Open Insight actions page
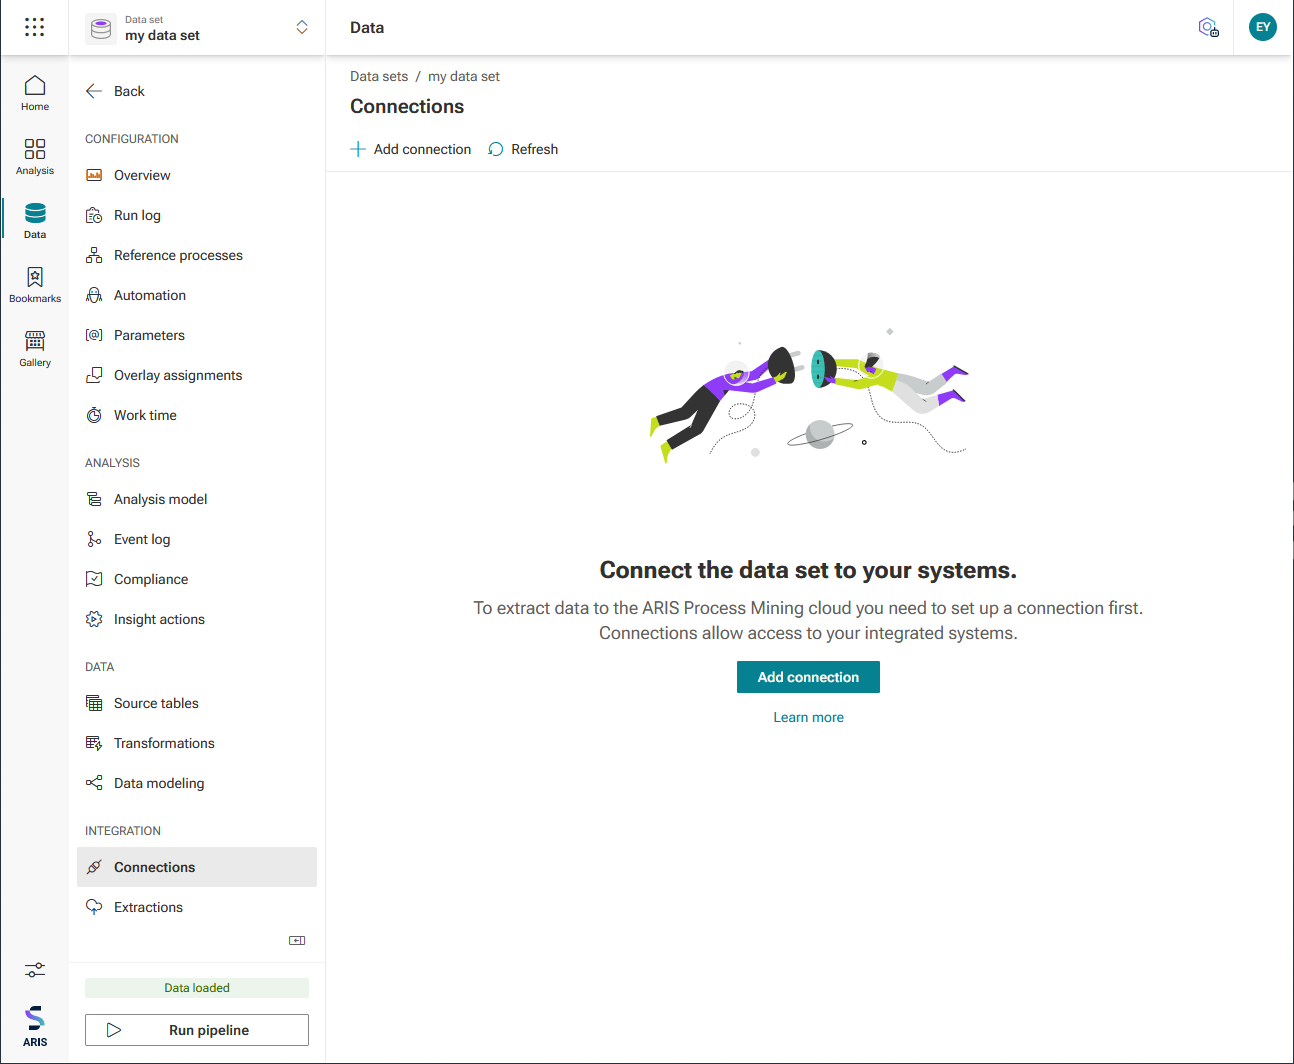 tap(197, 619)
